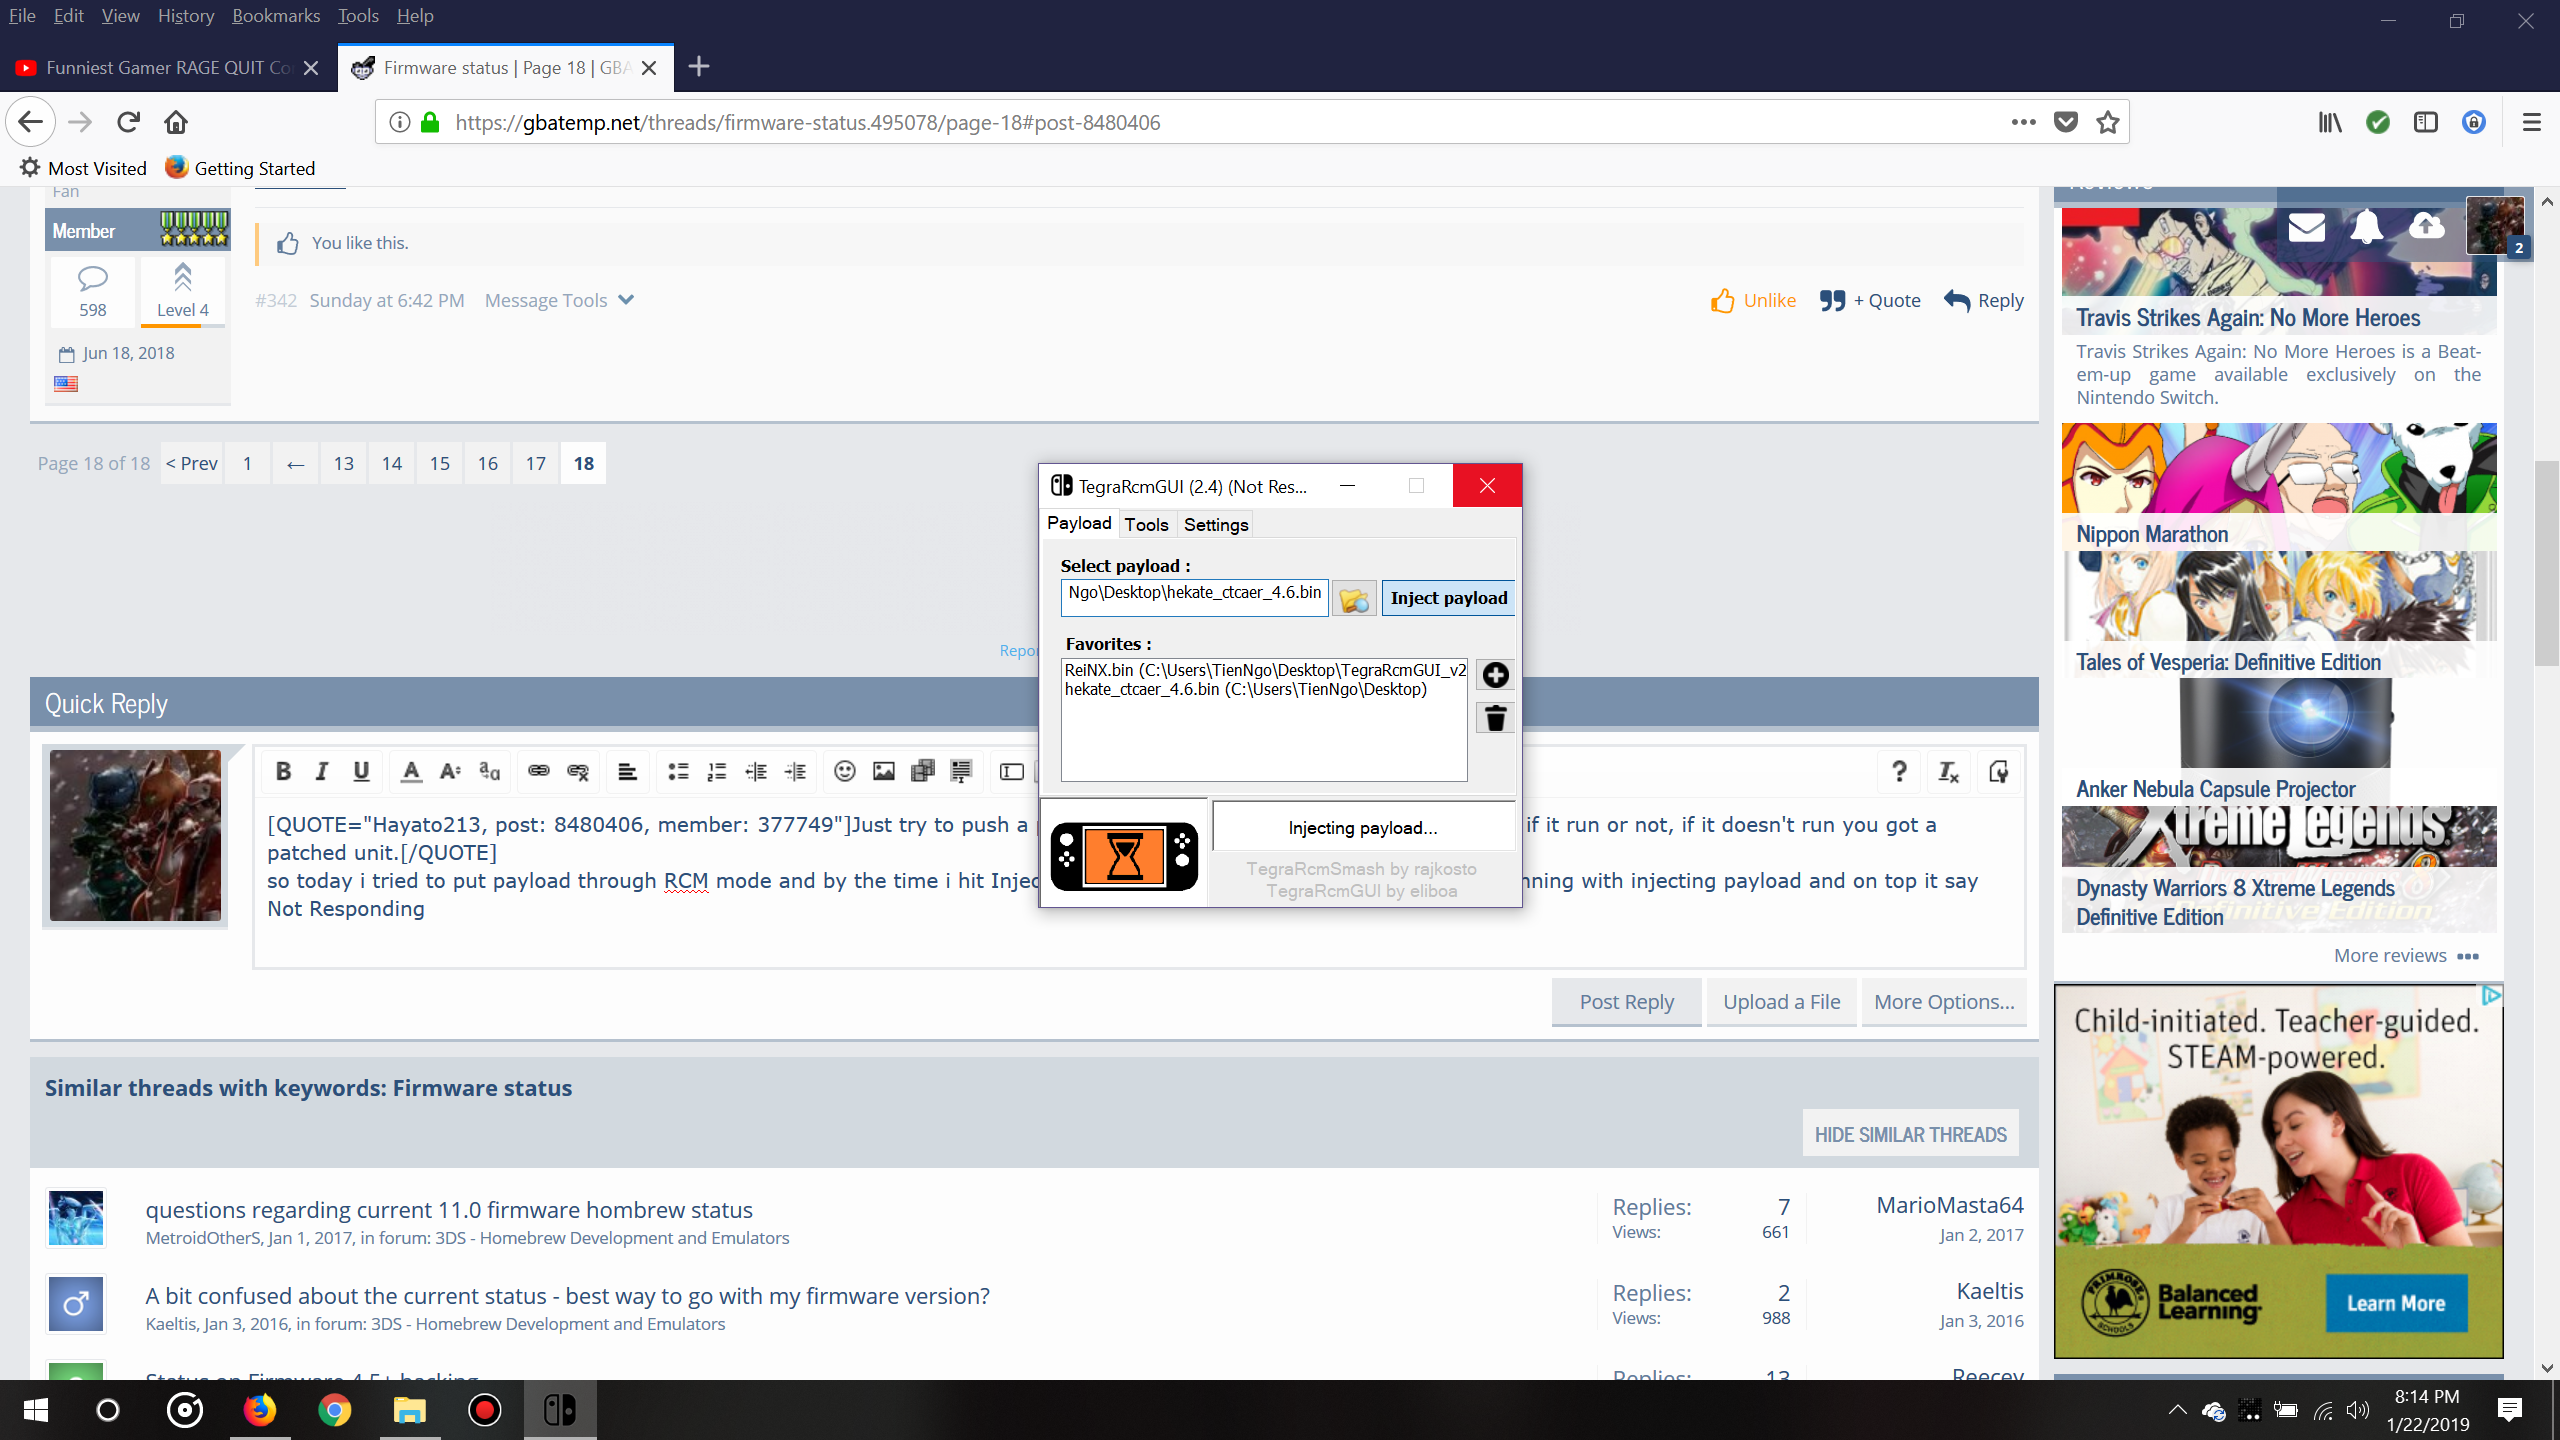The width and height of the screenshot is (2560, 1440).
Task: Open the Firefox History menu
Action: coord(185,15)
